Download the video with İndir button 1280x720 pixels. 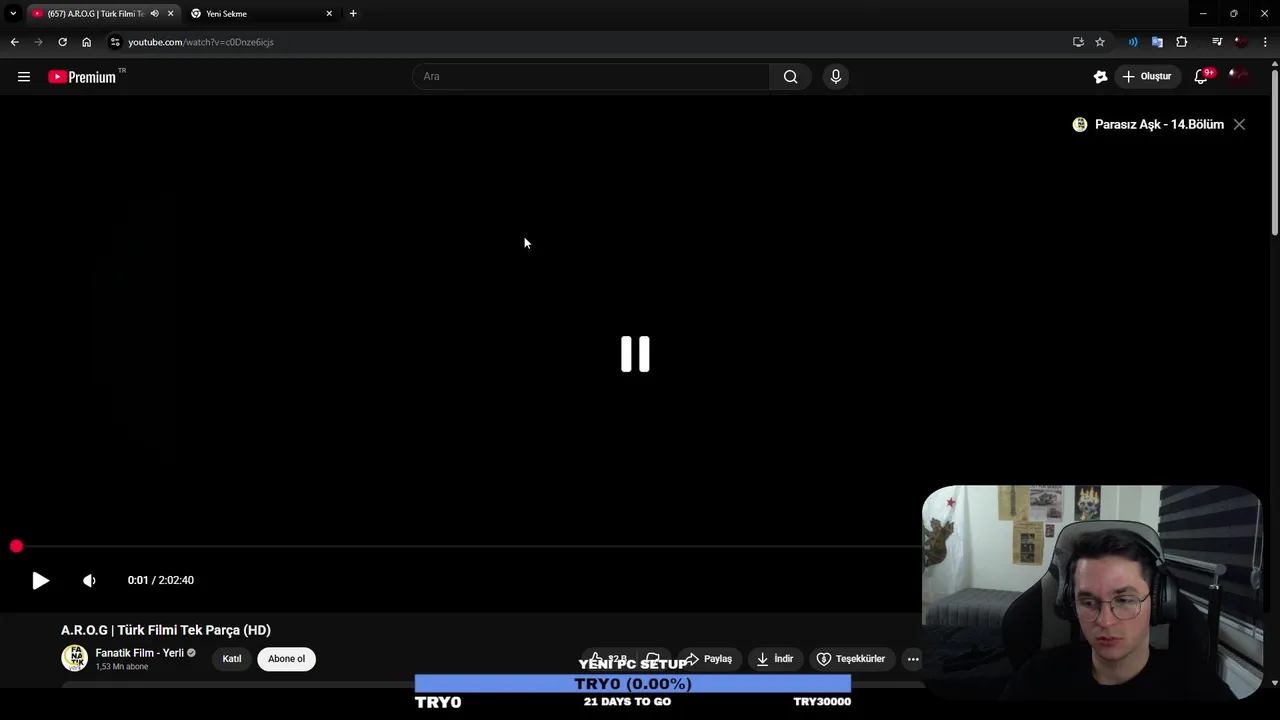pyautogui.click(x=775, y=659)
